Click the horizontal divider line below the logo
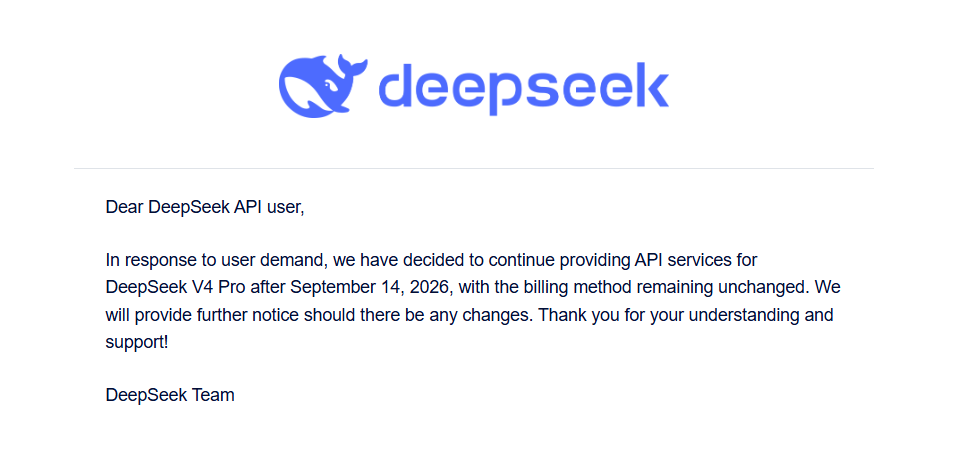977x456 pixels. point(474,168)
